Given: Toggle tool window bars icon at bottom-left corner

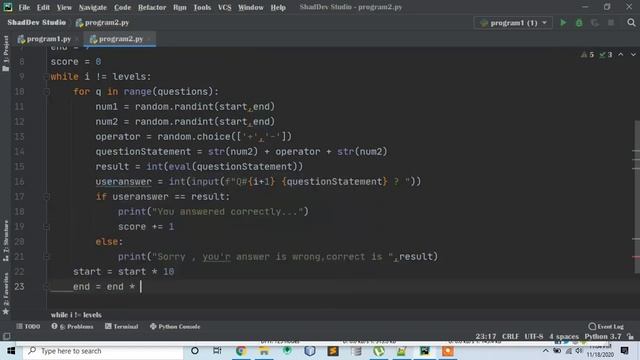Looking at the screenshot, I should 7,336.
